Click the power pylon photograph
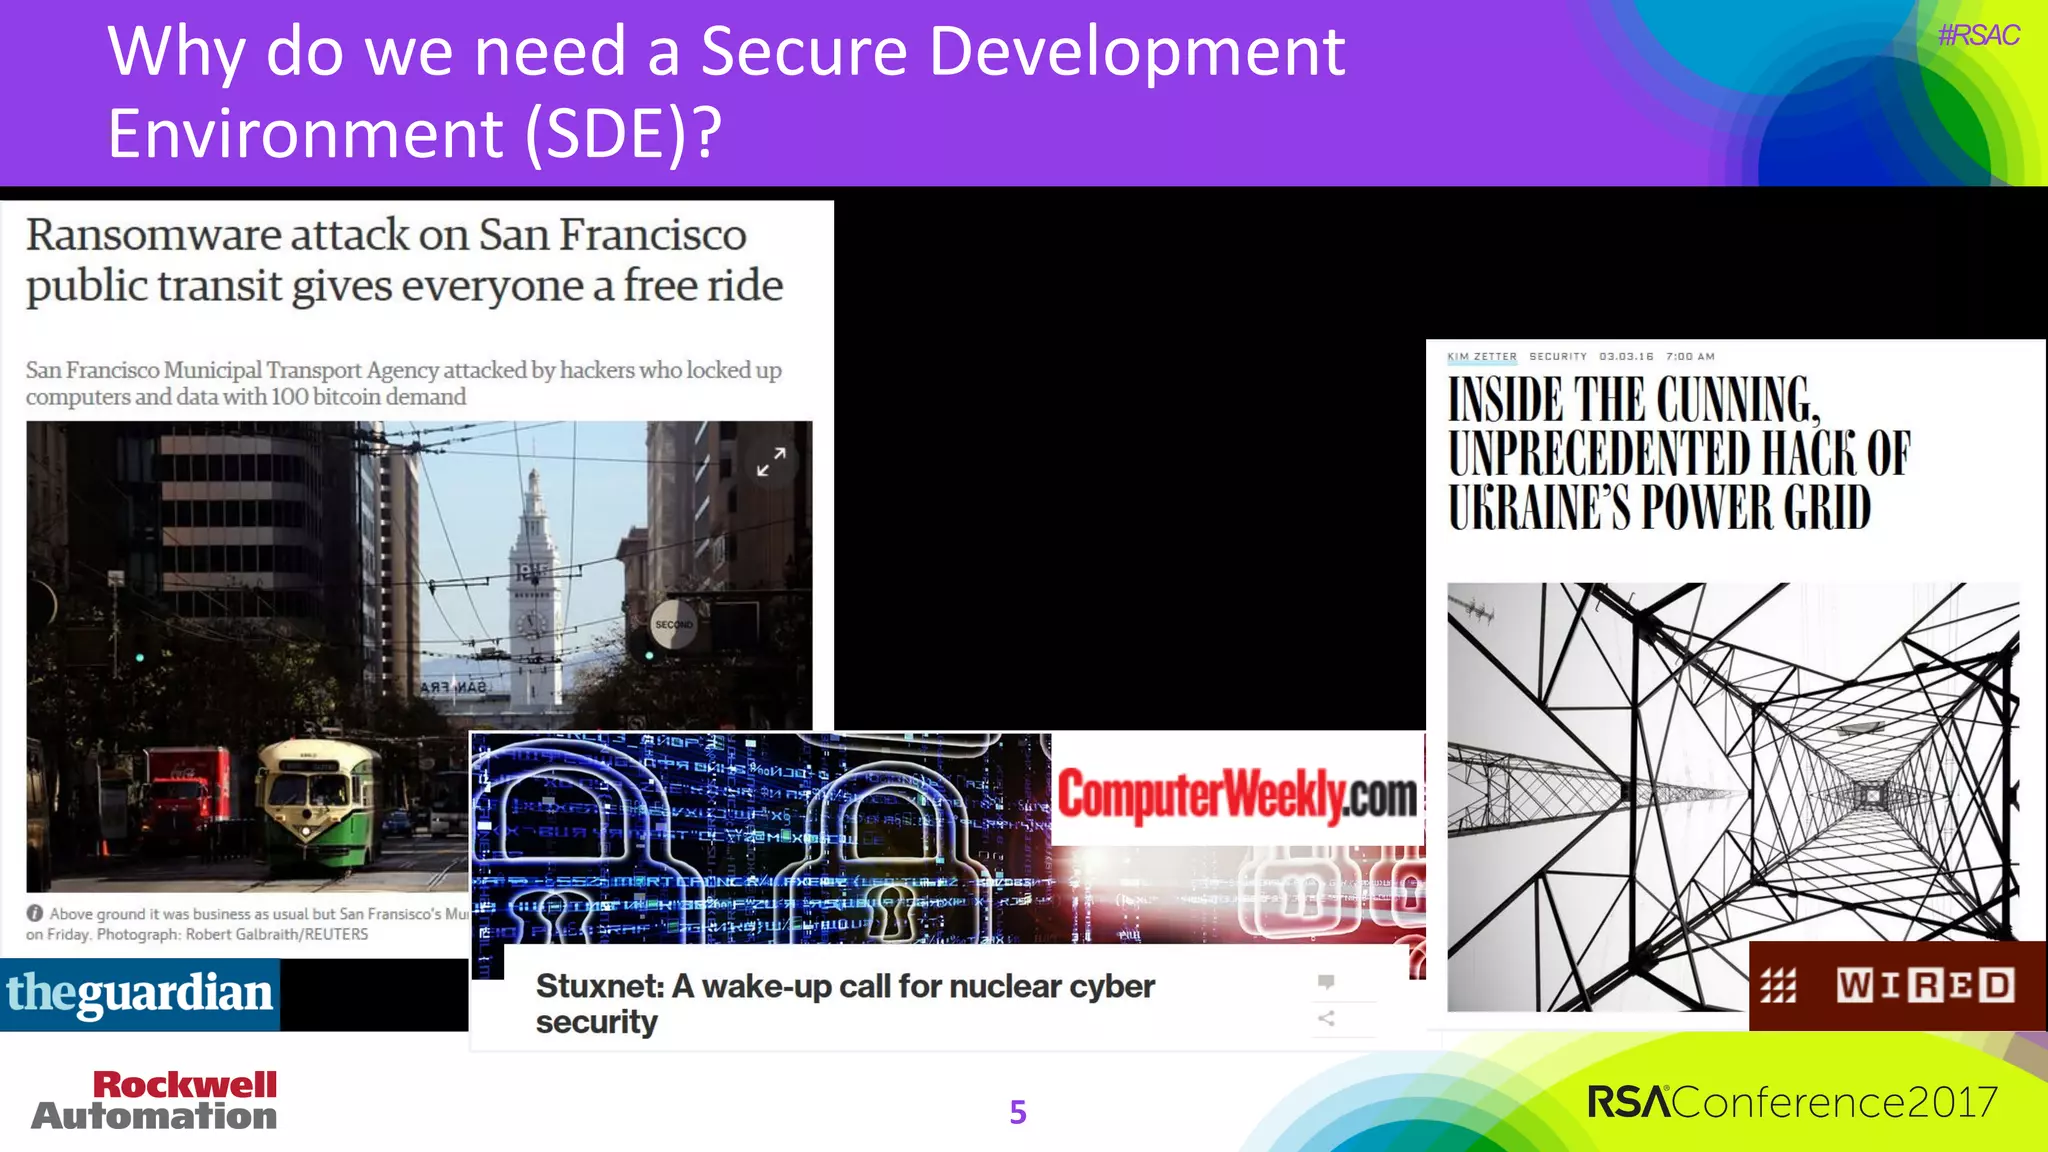 pyautogui.click(x=1733, y=796)
